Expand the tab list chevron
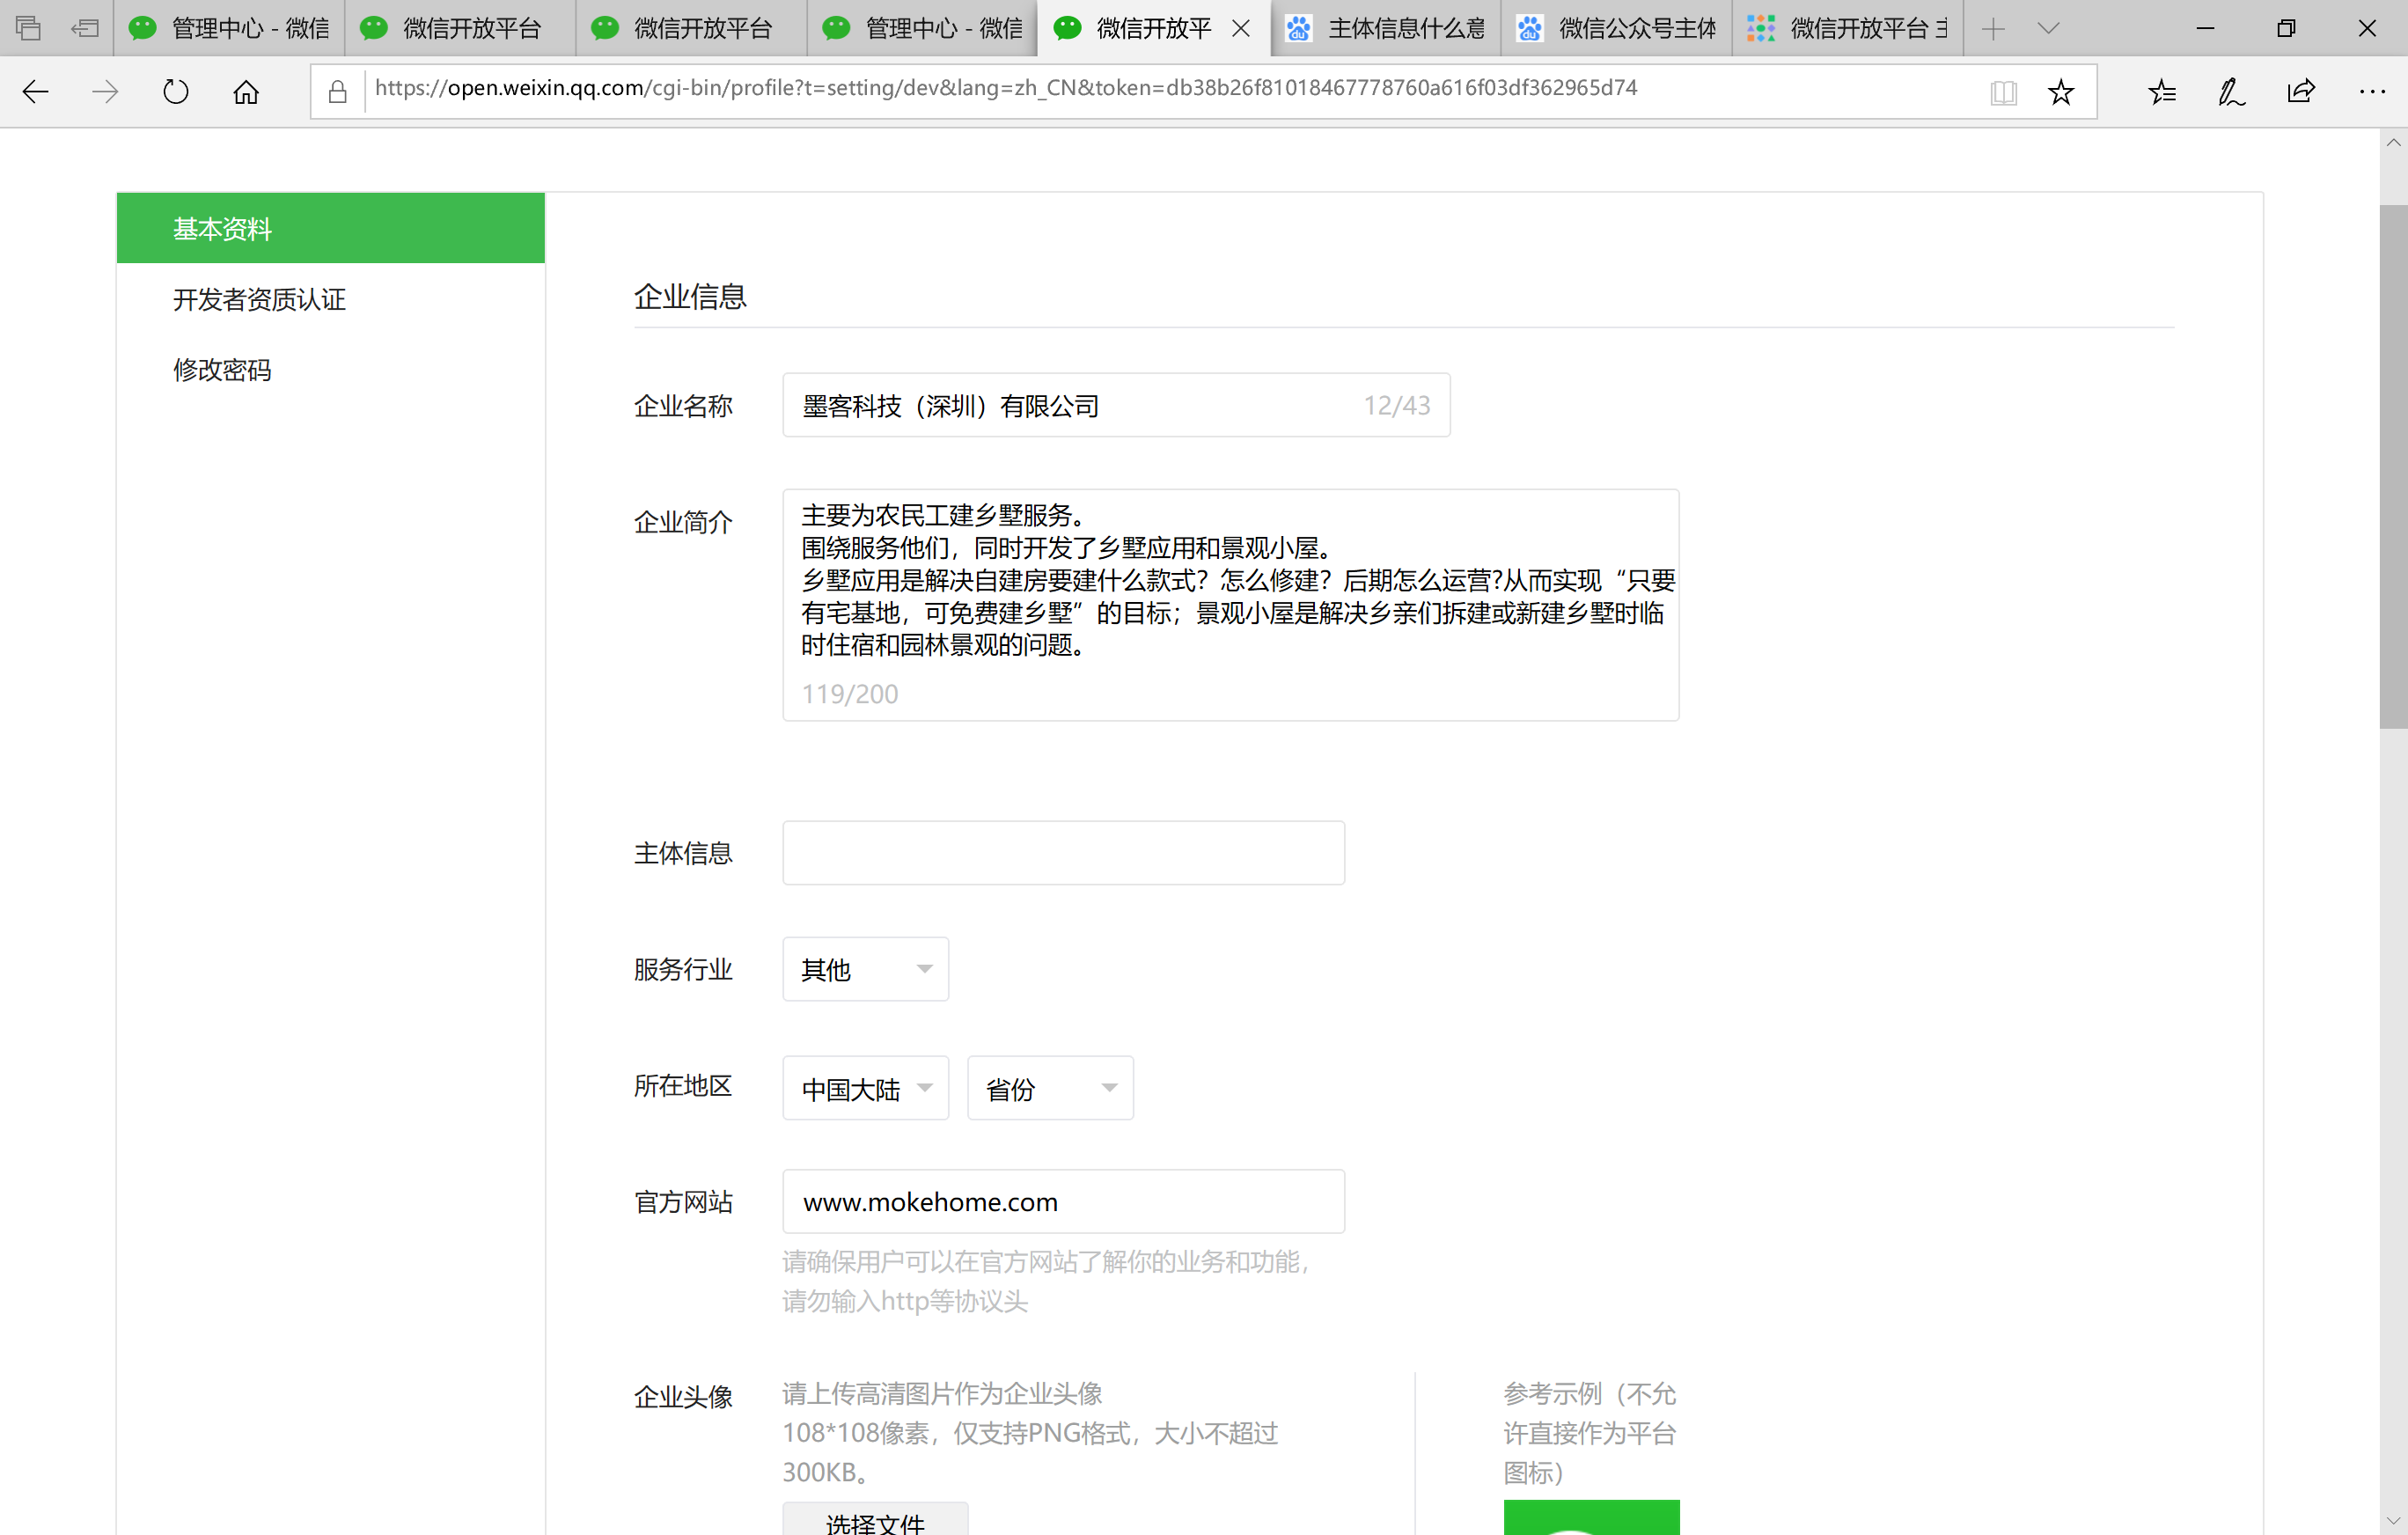Screen dimensions: 2408x1535 pyautogui.click(x=2048, y=28)
